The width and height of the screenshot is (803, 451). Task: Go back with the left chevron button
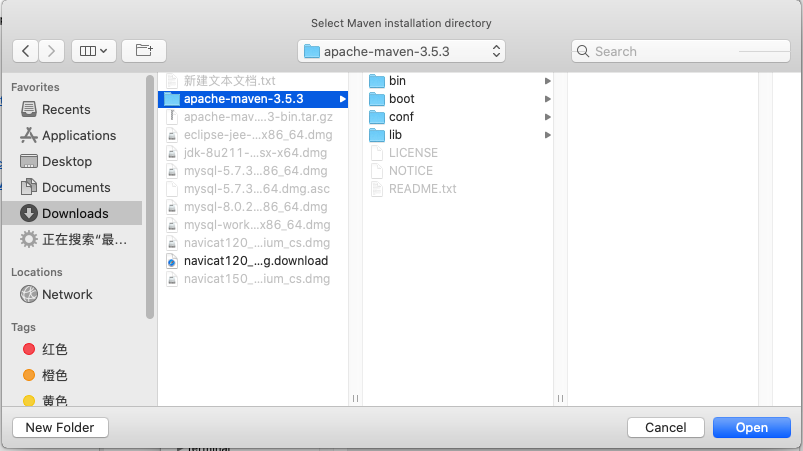click(x=26, y=51)
